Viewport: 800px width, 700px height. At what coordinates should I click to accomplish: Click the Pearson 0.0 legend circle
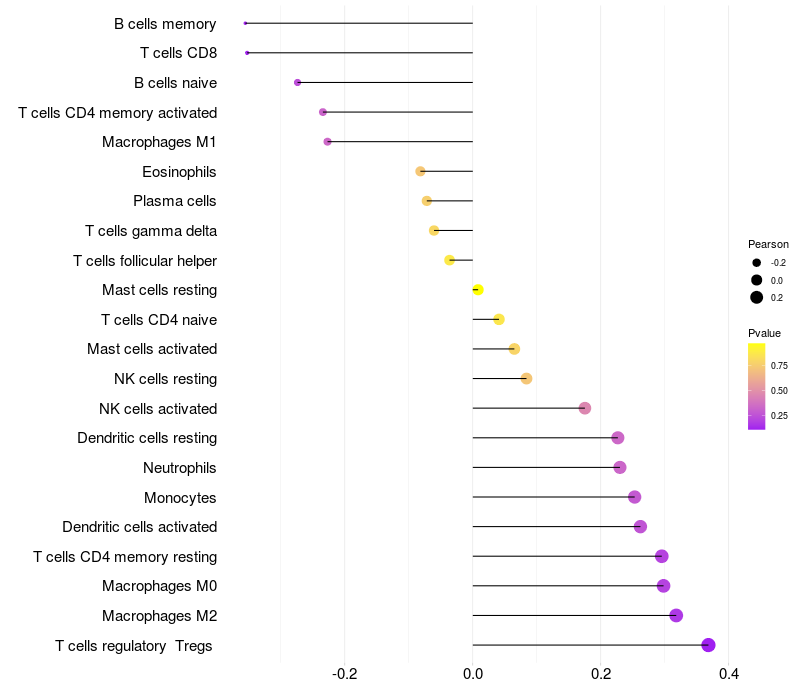pyautogui.click(x=757, y=280)
